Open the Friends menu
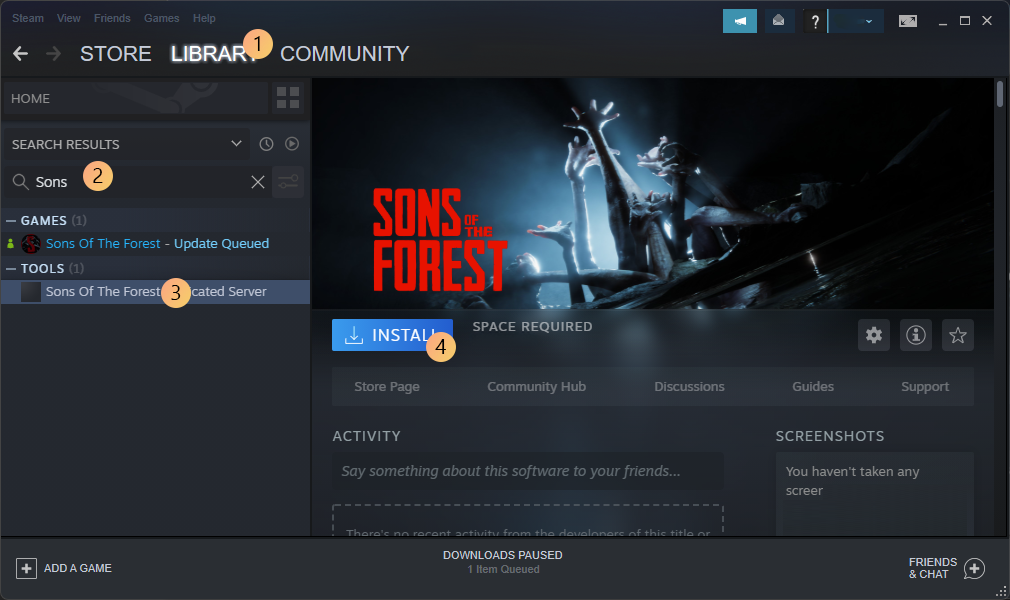The height and width of the screenshot is (600, 1010). [112, 18]
